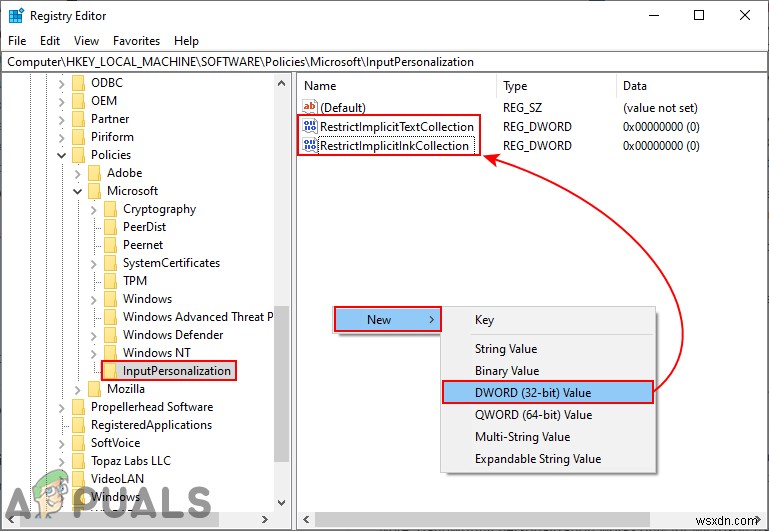Screen dimensions: 769x531
Task: Open the Help menu
Action: (x=186, y=41)
